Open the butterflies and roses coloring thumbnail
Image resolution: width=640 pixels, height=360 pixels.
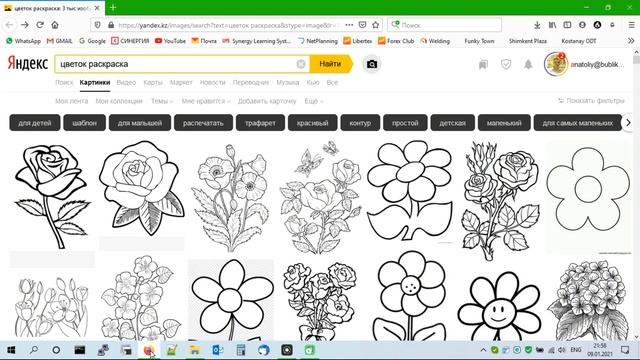(320, 197)
